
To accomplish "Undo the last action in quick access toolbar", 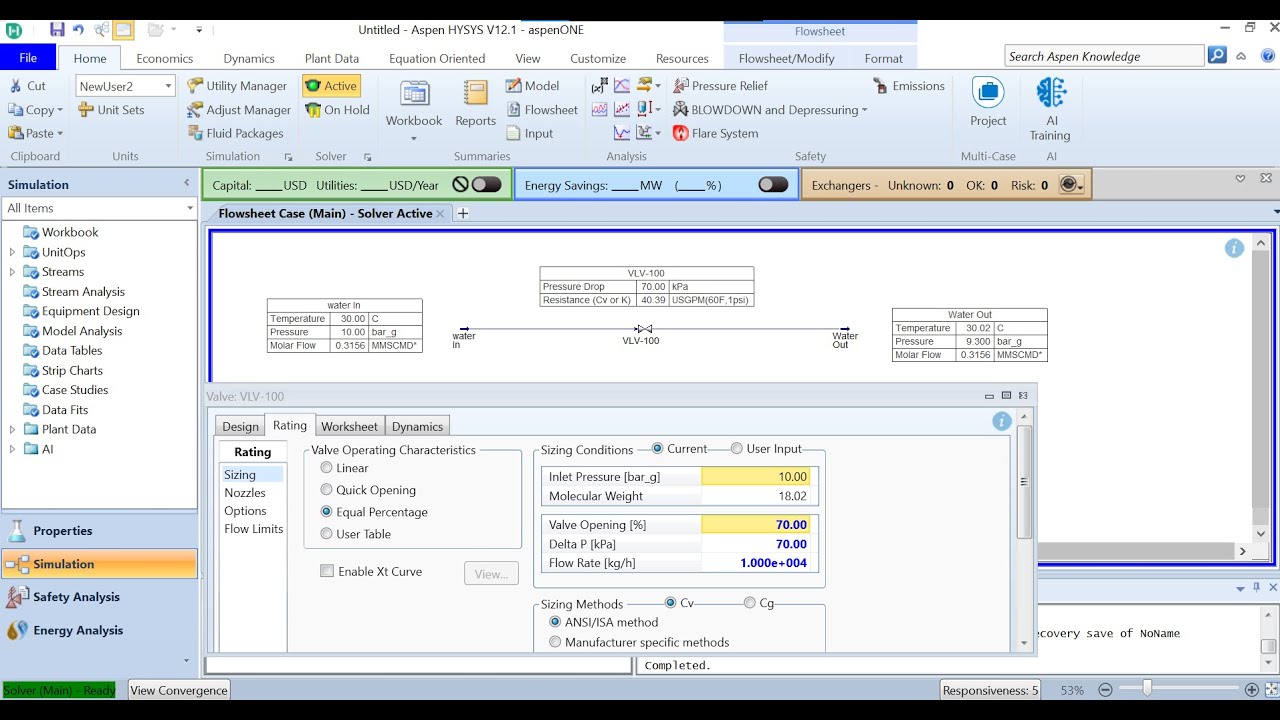I will tap(78, 30).
